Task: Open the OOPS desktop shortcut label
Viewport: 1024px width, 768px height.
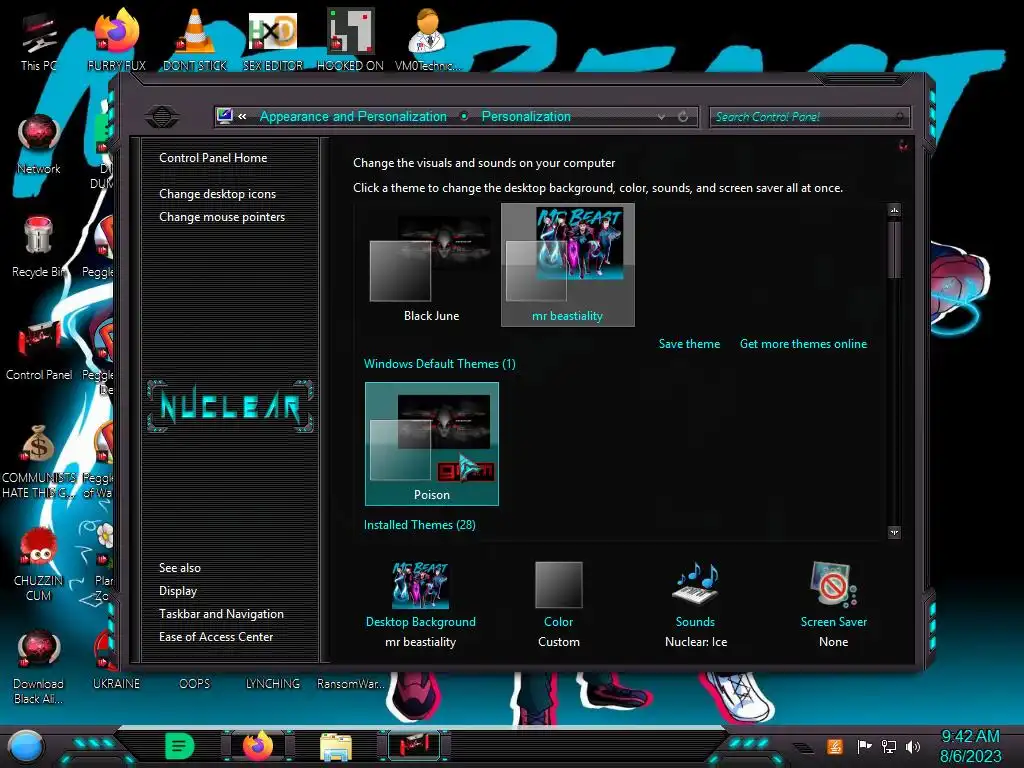Action: (x=195, y=683)
